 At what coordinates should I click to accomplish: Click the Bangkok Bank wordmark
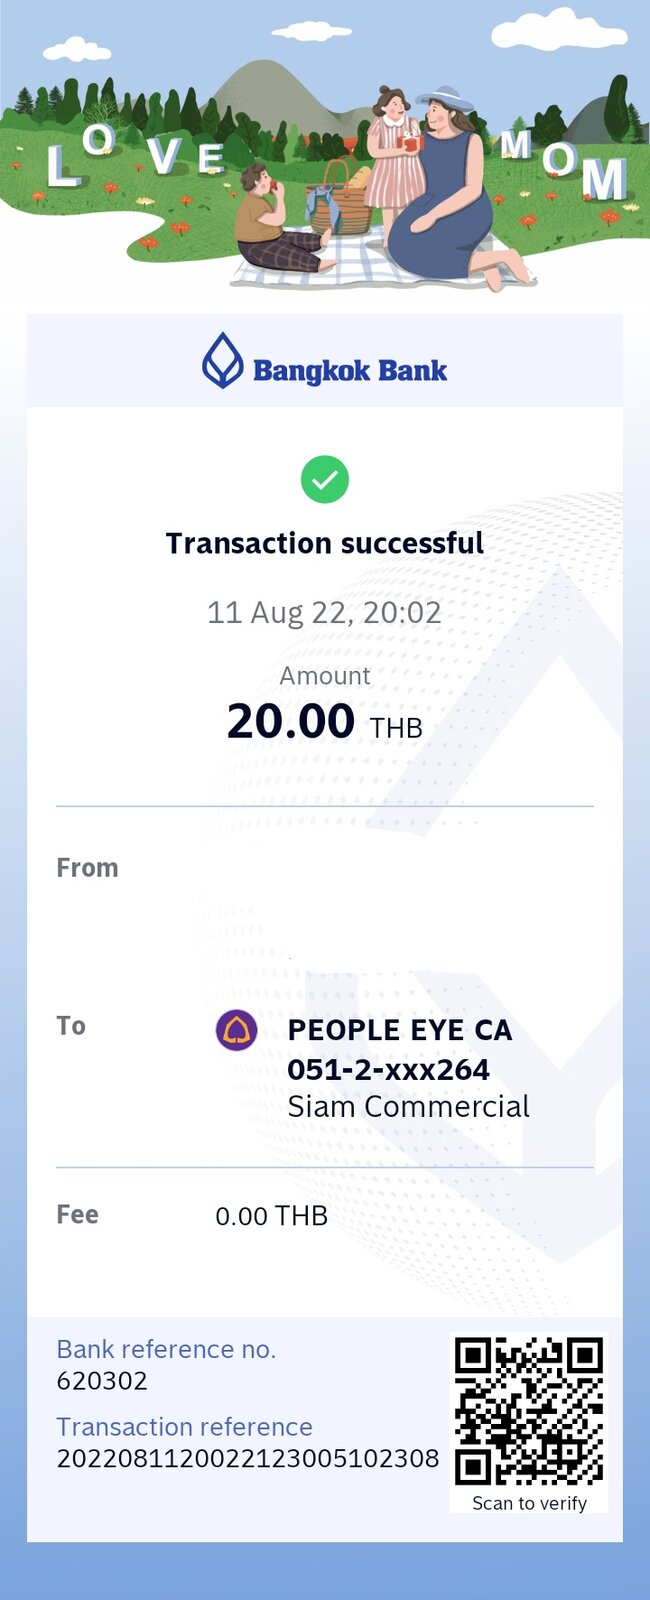(350, 371)
